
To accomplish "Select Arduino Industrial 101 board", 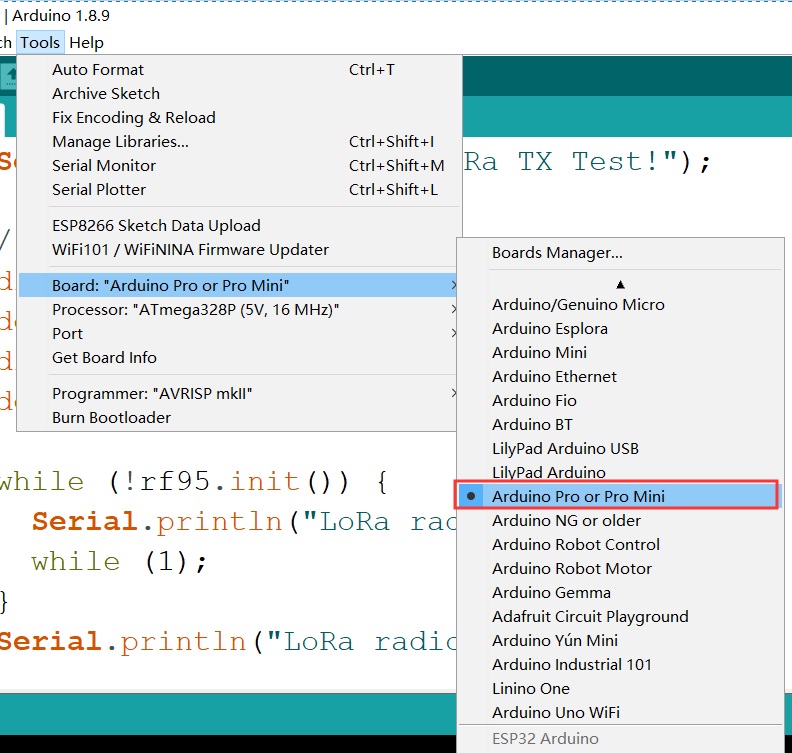I will click(x=620, y=665).
